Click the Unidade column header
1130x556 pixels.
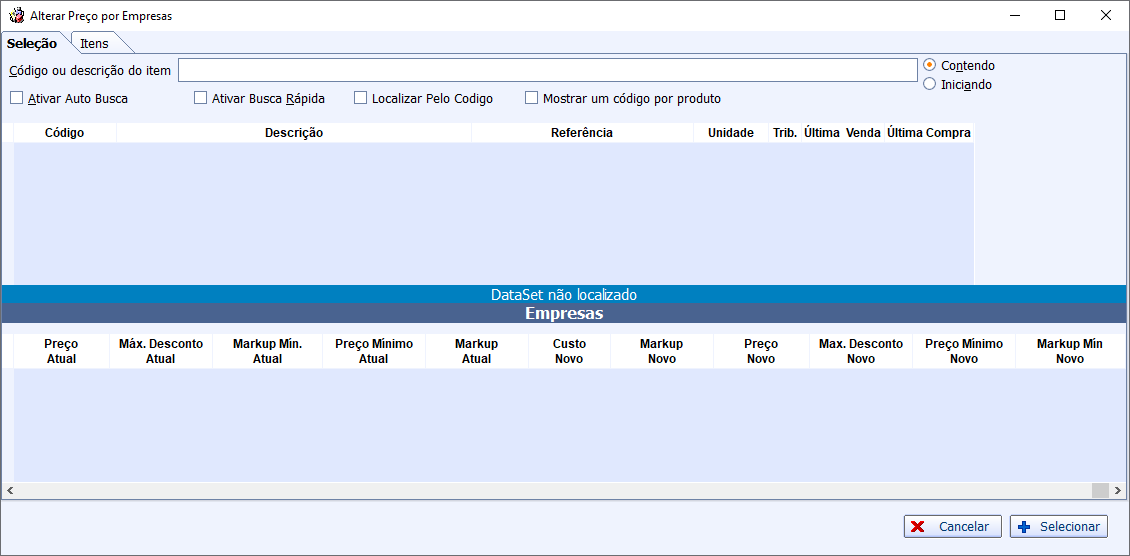coord(731,133)
